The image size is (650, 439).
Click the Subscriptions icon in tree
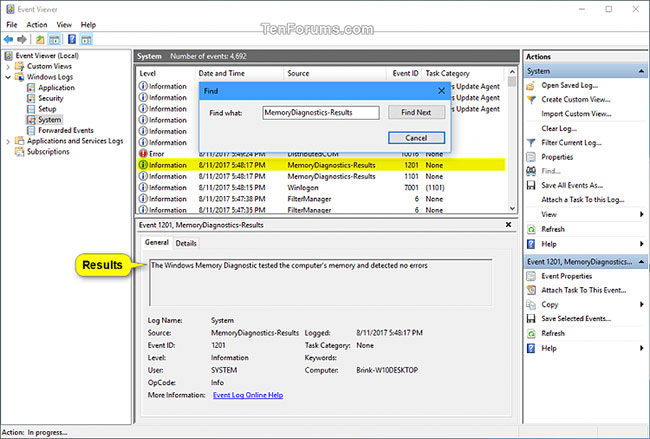click(19, 152)
